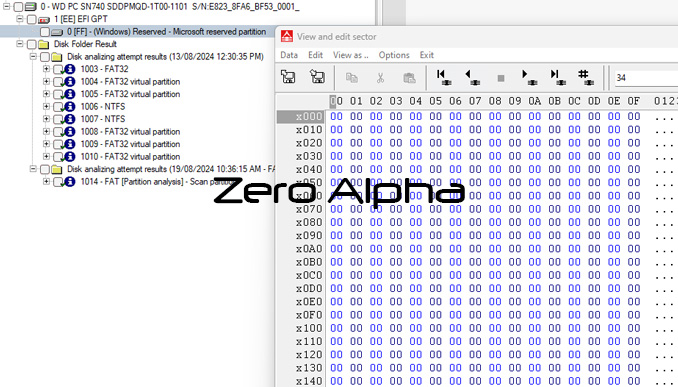Click the red sector editor window title icon

coord(286,36)
